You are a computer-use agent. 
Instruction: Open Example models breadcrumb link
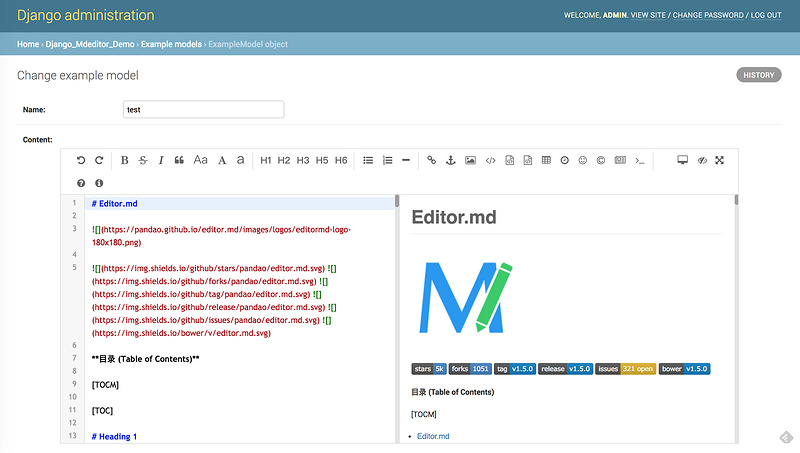pyautogui.click(x=171, y=44)
